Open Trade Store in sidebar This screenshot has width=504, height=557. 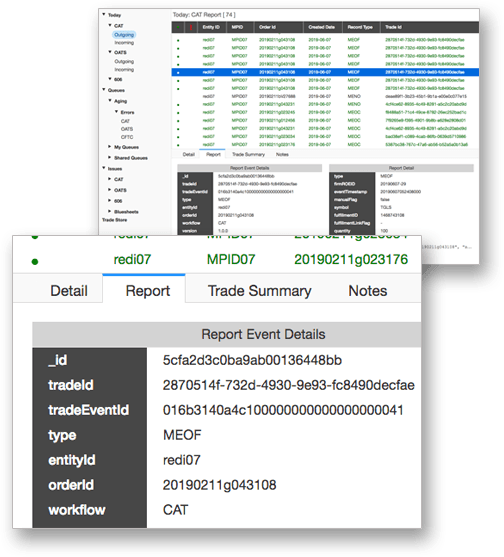(x=114, y=220)
